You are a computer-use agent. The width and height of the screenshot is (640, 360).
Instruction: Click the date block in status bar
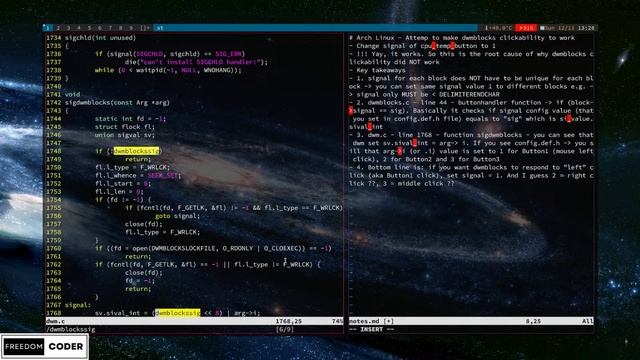[557, 28]
